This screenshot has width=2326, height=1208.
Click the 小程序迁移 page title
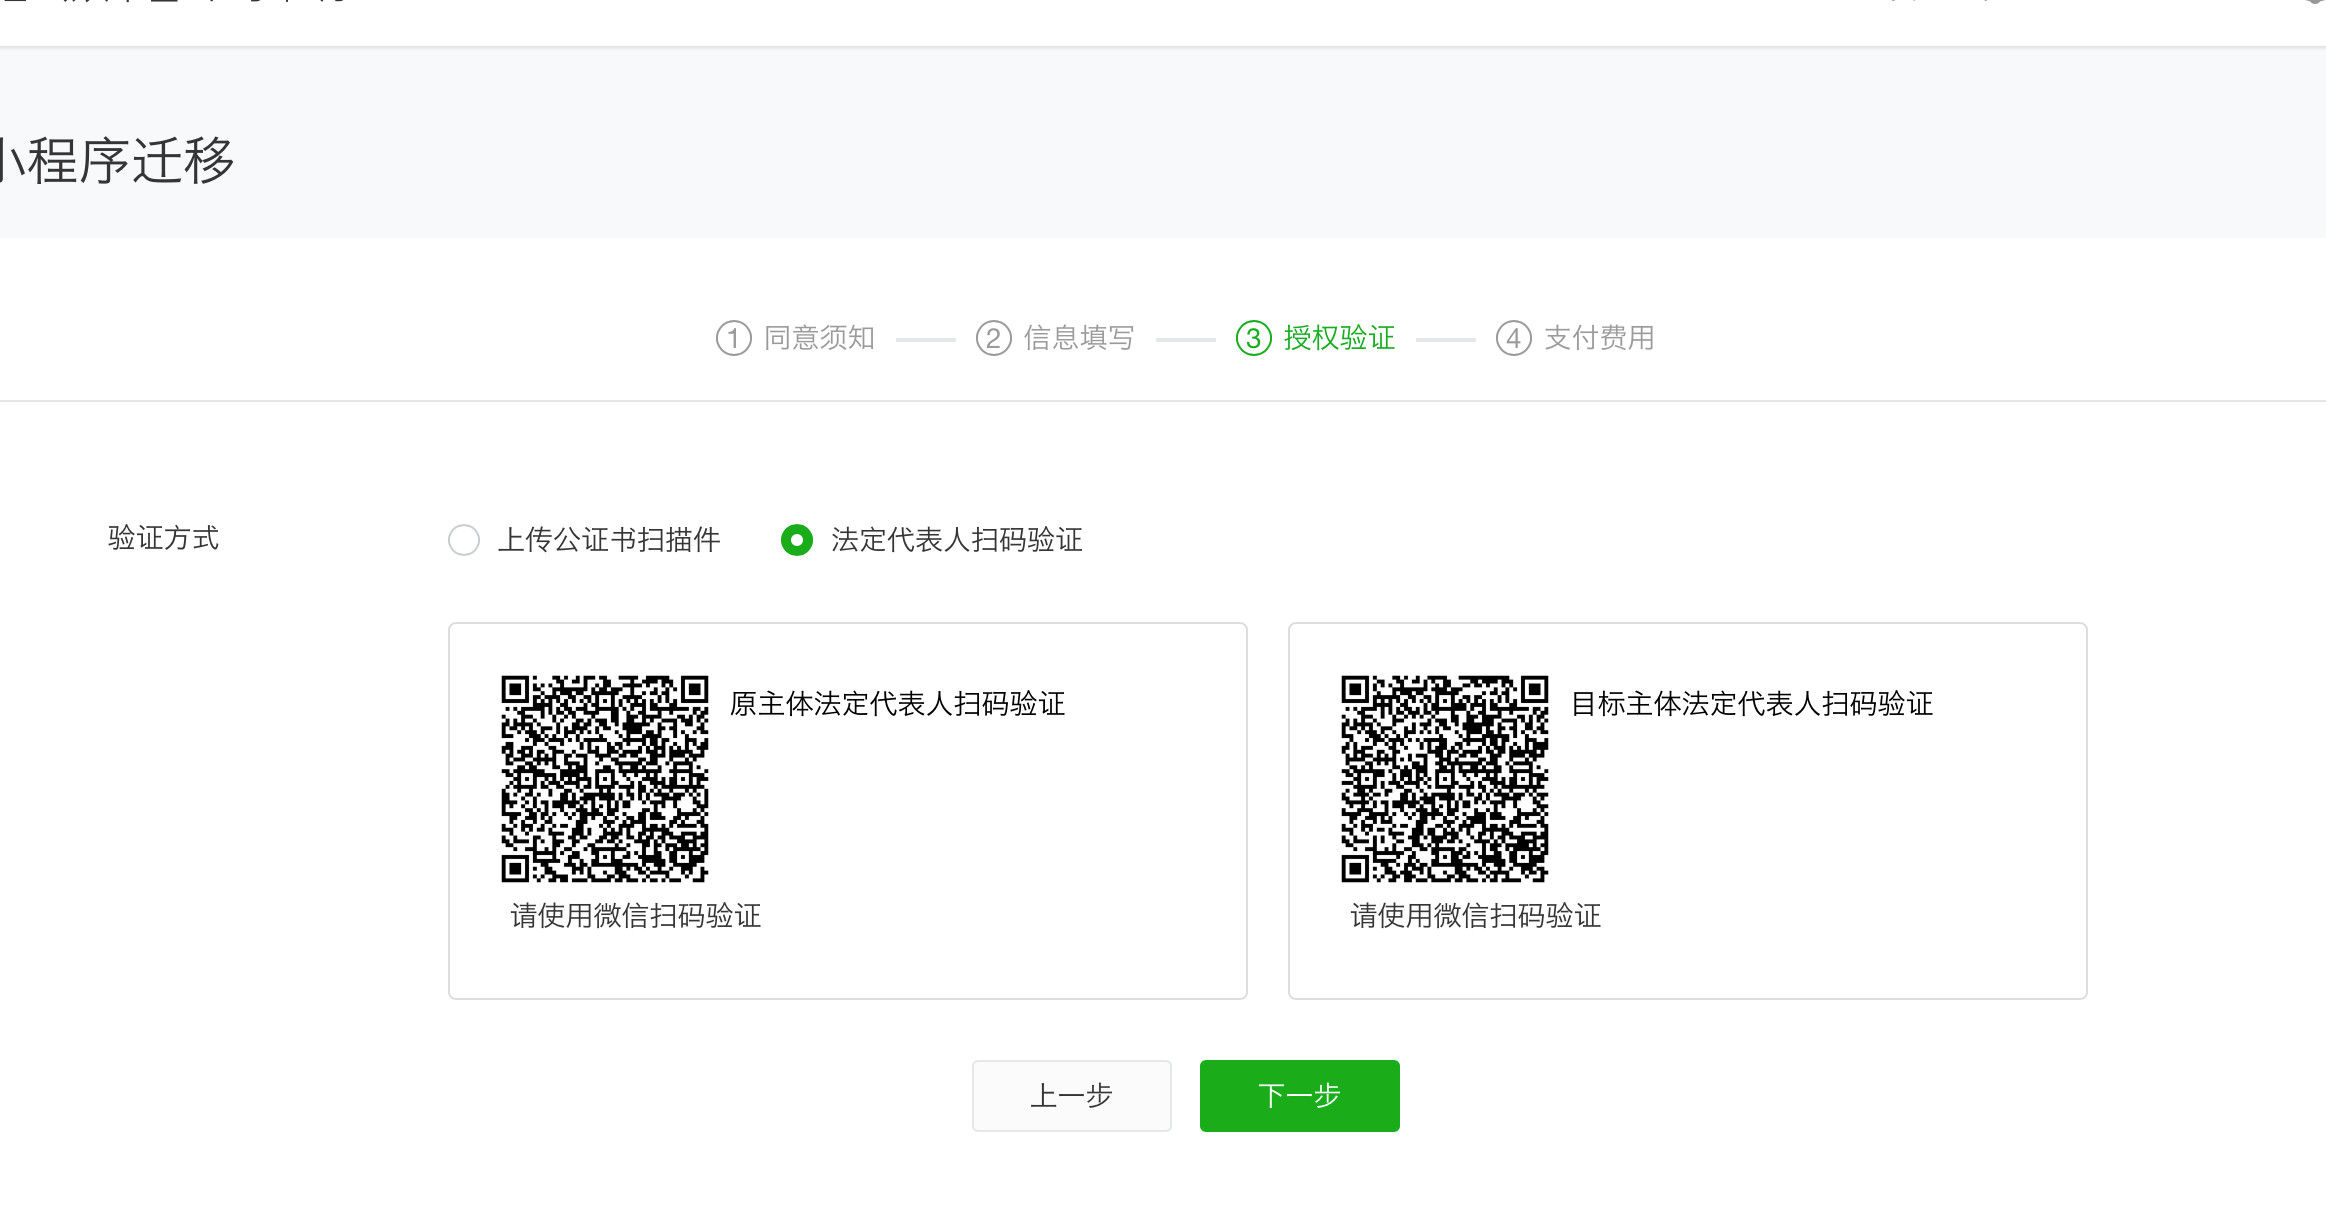[118, 161]
